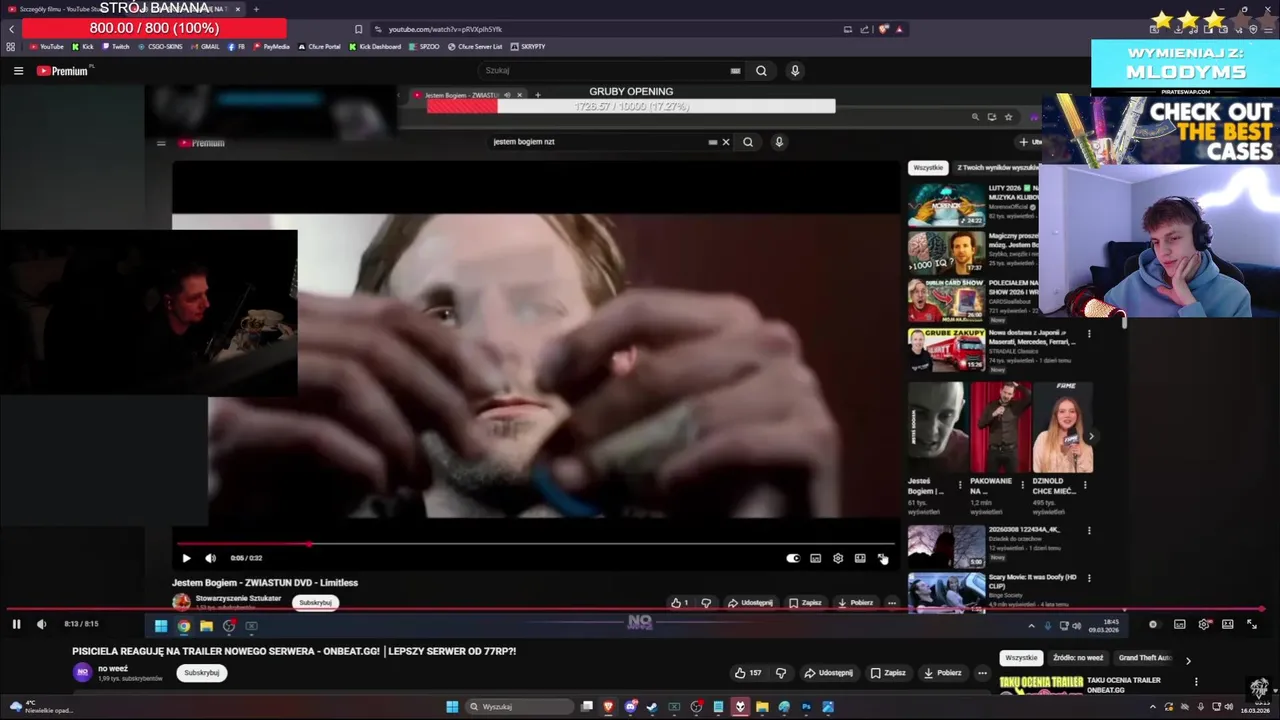Open more actions menu beside Pobierz
This screenshot has width=1280, height=720.
point(982,673)
